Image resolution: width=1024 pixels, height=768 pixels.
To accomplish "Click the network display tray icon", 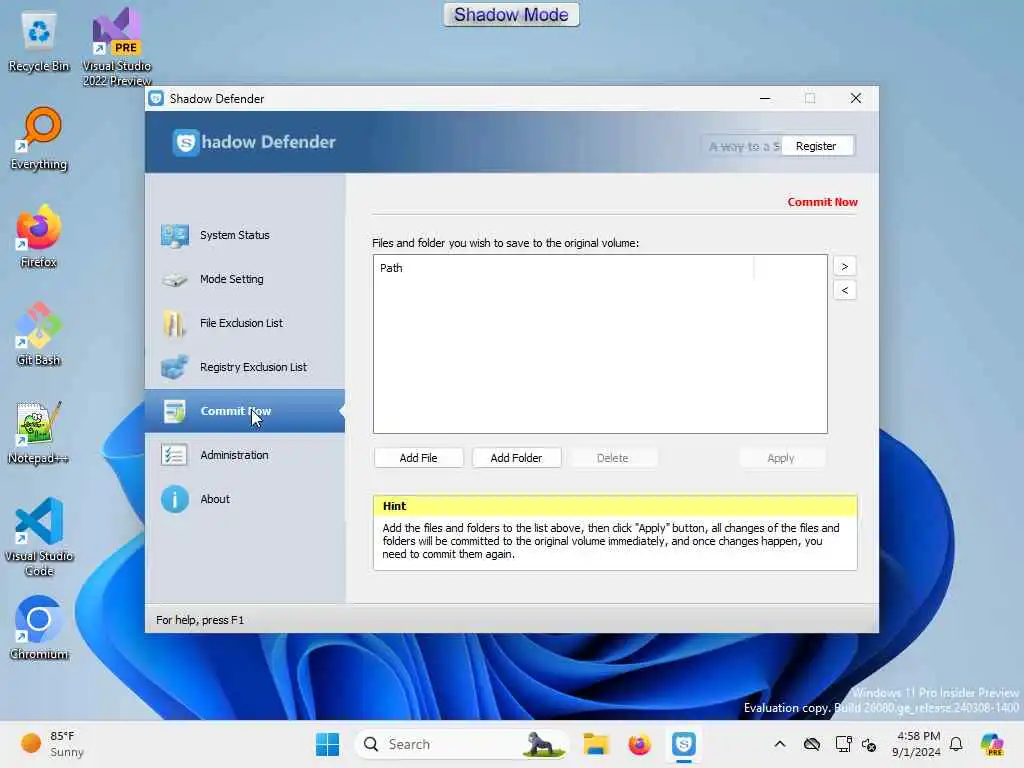I will [x=843, y=744].
